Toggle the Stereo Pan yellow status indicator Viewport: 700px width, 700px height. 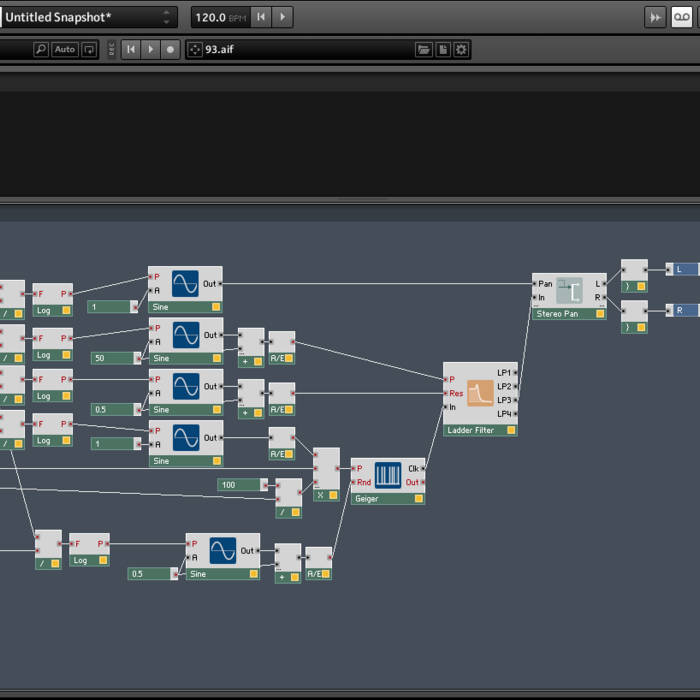(x=600, y=314)
